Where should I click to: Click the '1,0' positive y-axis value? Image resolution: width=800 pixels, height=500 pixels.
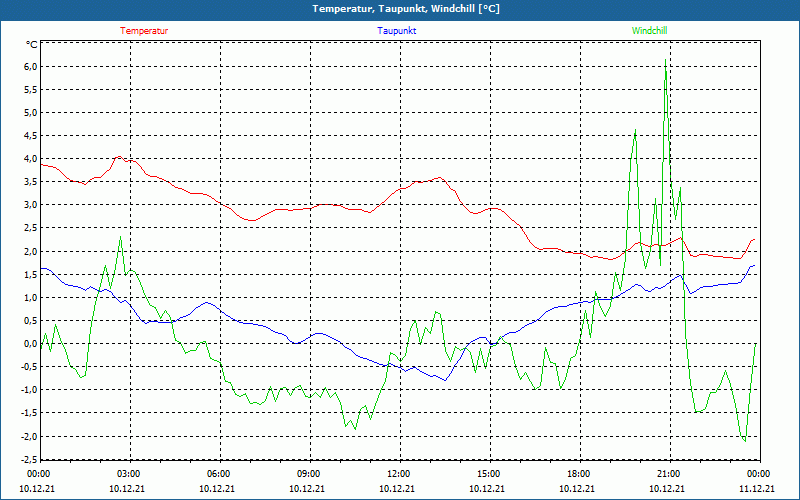tap(30, 297)
